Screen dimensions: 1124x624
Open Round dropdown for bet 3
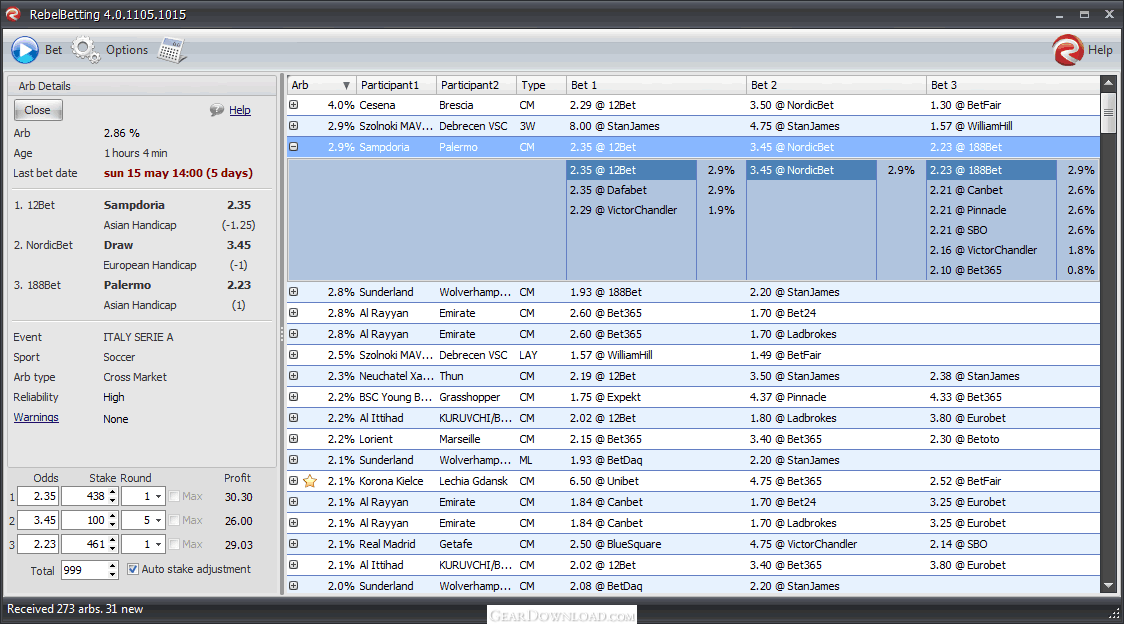click(x=158, y=544)
